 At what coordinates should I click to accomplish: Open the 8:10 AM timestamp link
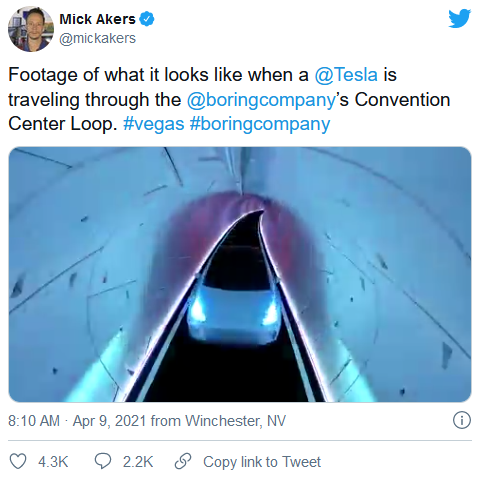coord(34,421)
